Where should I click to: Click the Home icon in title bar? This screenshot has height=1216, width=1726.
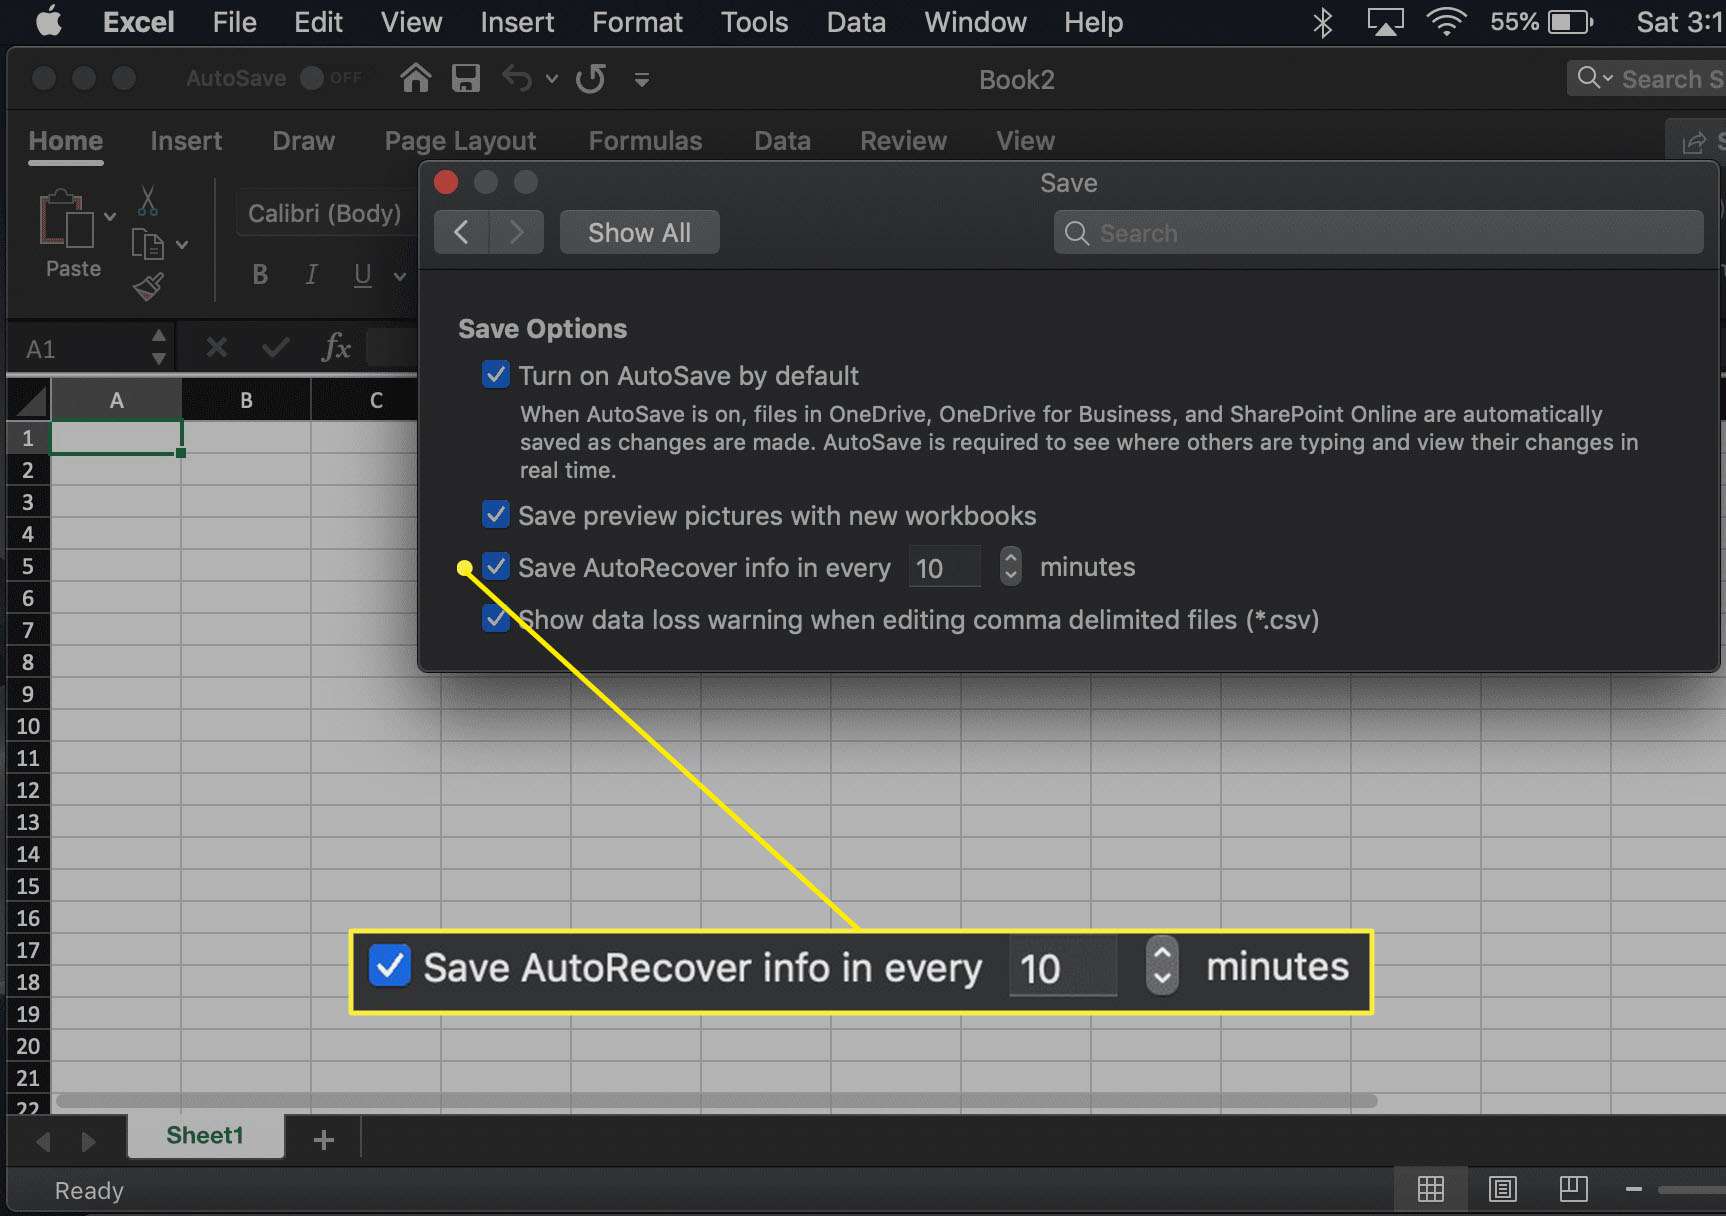click(x=415, y=78)
